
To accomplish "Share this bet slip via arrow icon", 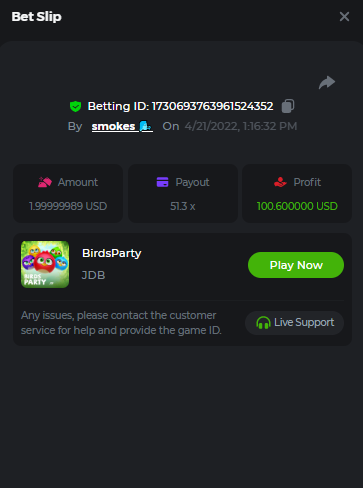I will click(x=327, y=82).
